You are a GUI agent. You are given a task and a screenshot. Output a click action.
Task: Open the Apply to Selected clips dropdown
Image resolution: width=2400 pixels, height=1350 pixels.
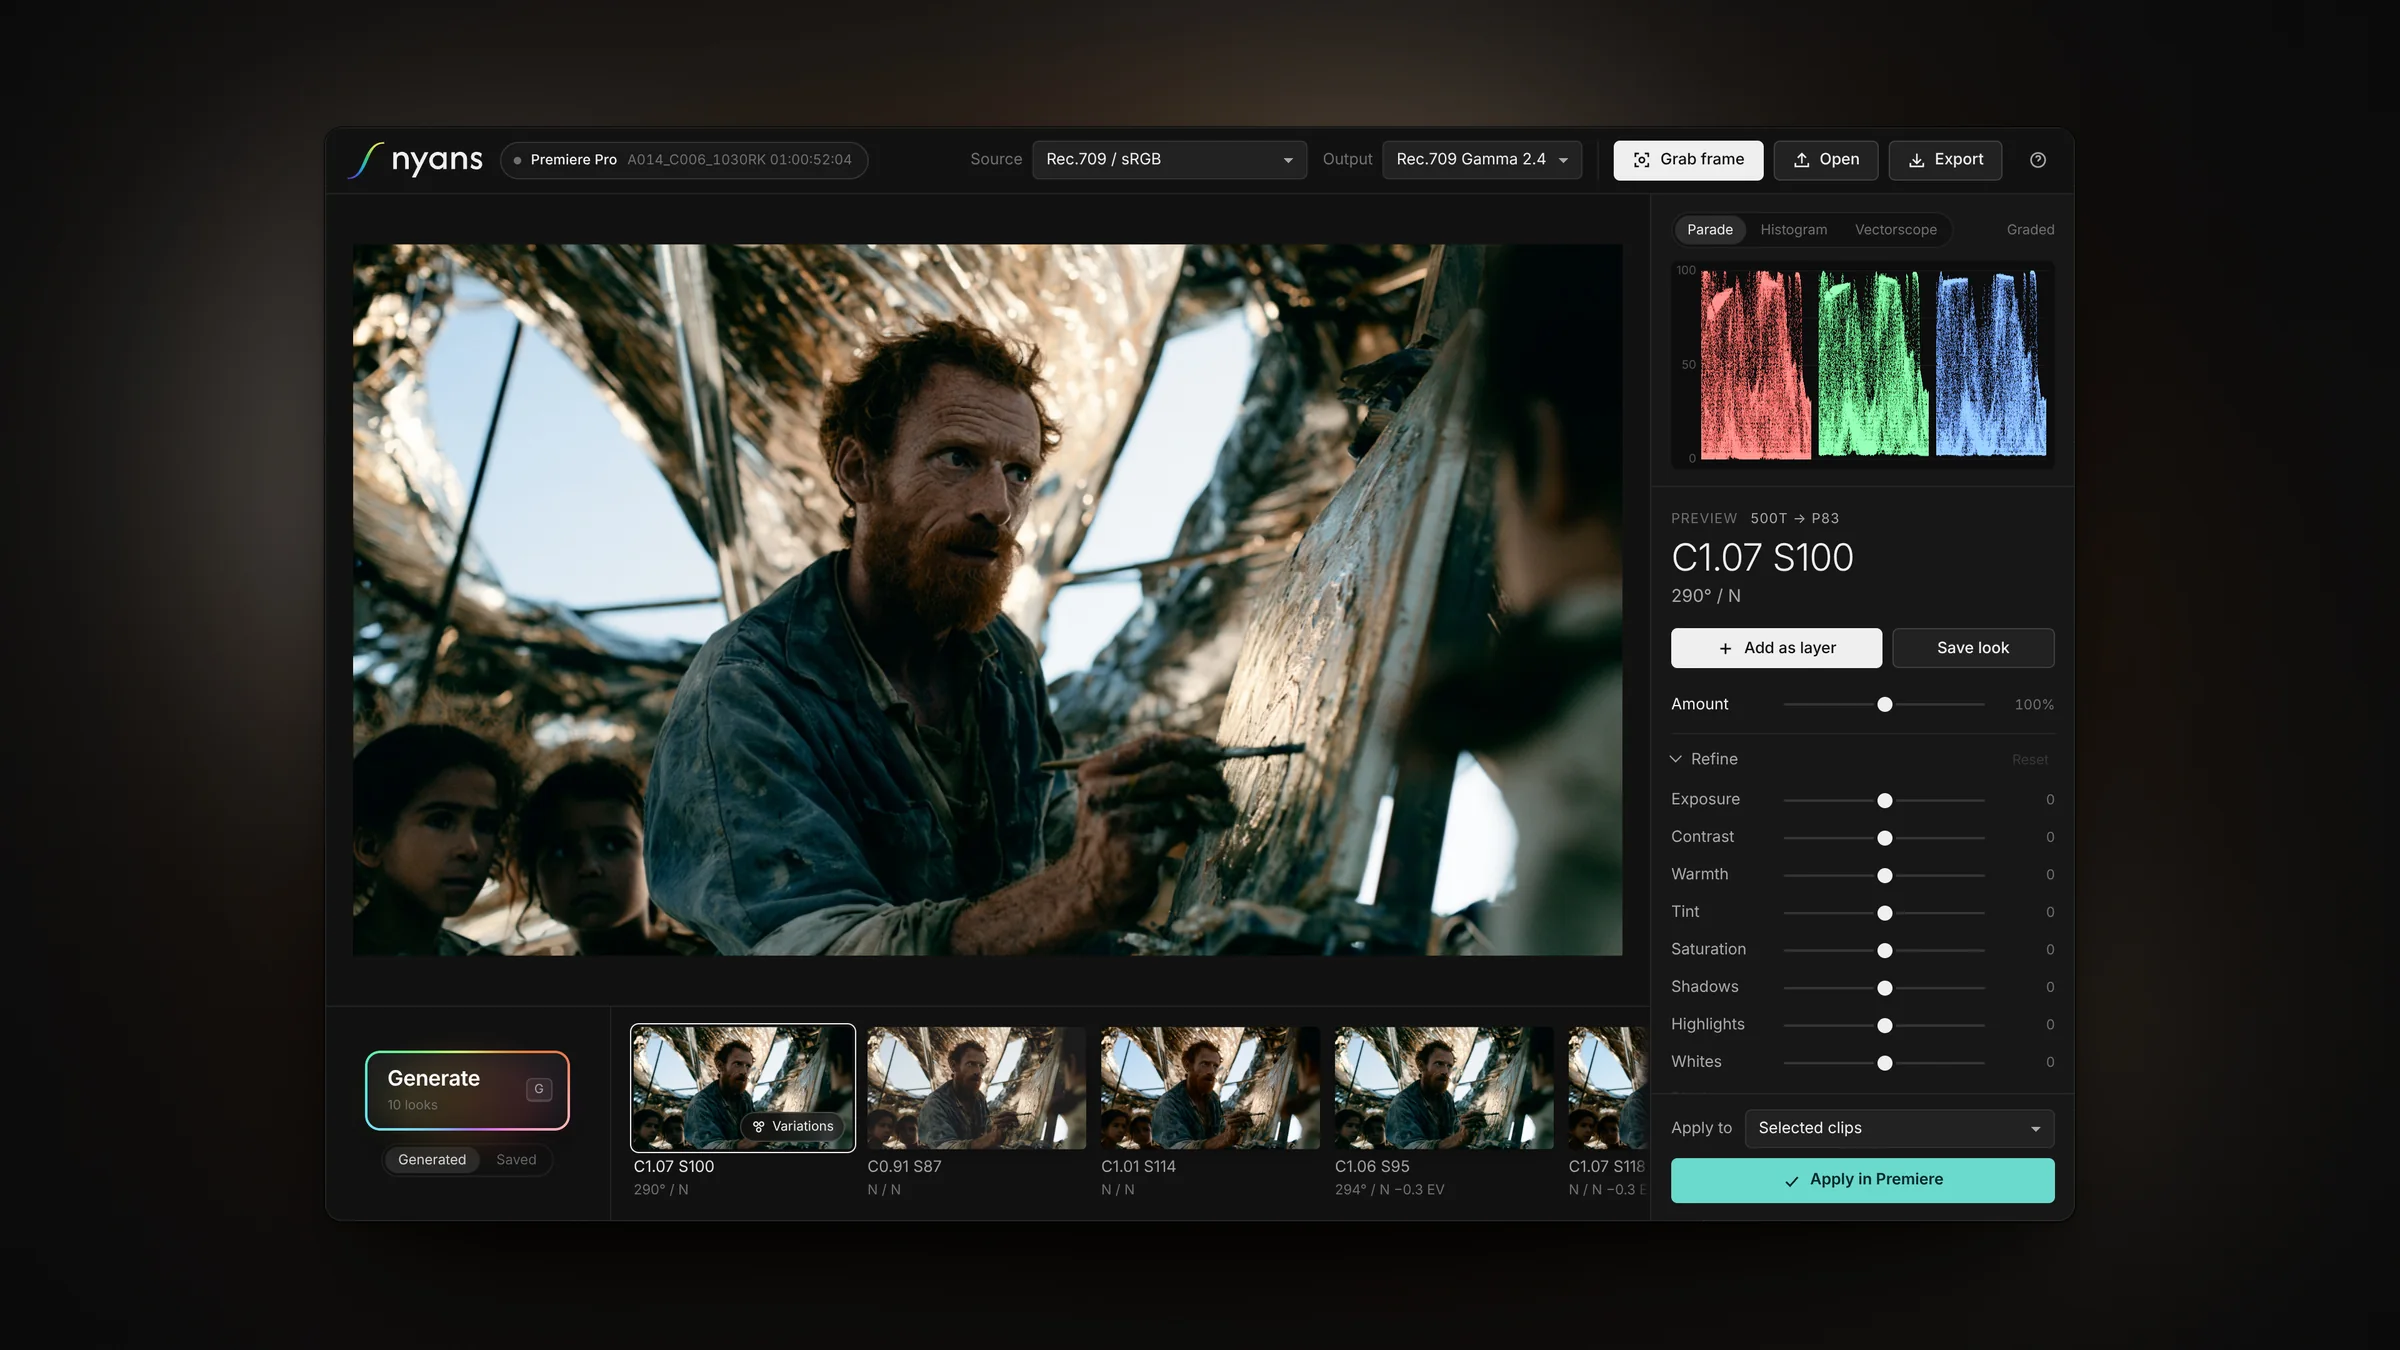tap(1899, 1128)
